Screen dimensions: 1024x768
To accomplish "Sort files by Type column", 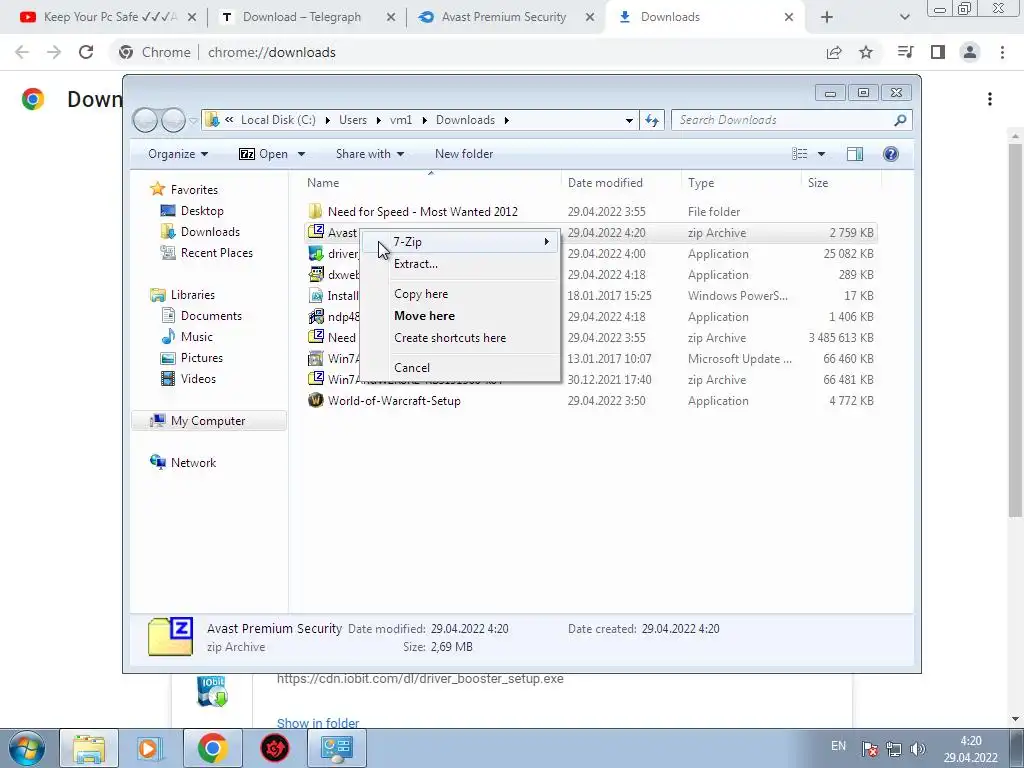I will pyautogui.click(x=701, y=183).
